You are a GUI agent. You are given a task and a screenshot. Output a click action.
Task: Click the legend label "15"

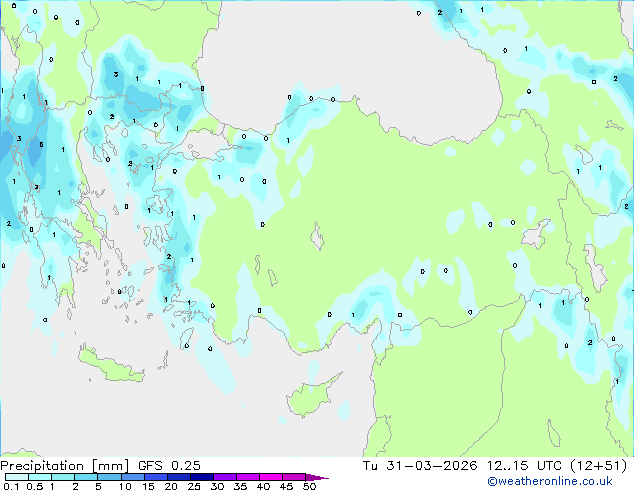tap(148, 486)
